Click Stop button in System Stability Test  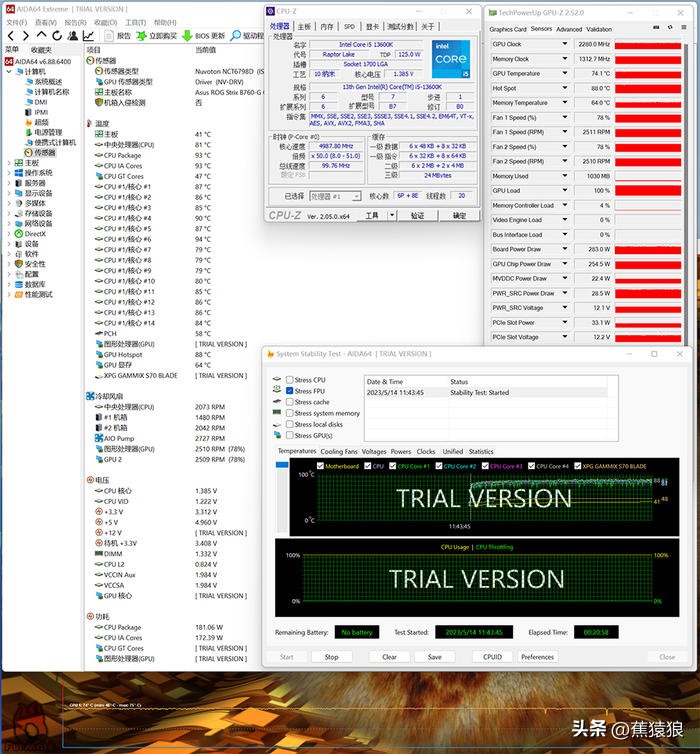[x=331, y=657]
